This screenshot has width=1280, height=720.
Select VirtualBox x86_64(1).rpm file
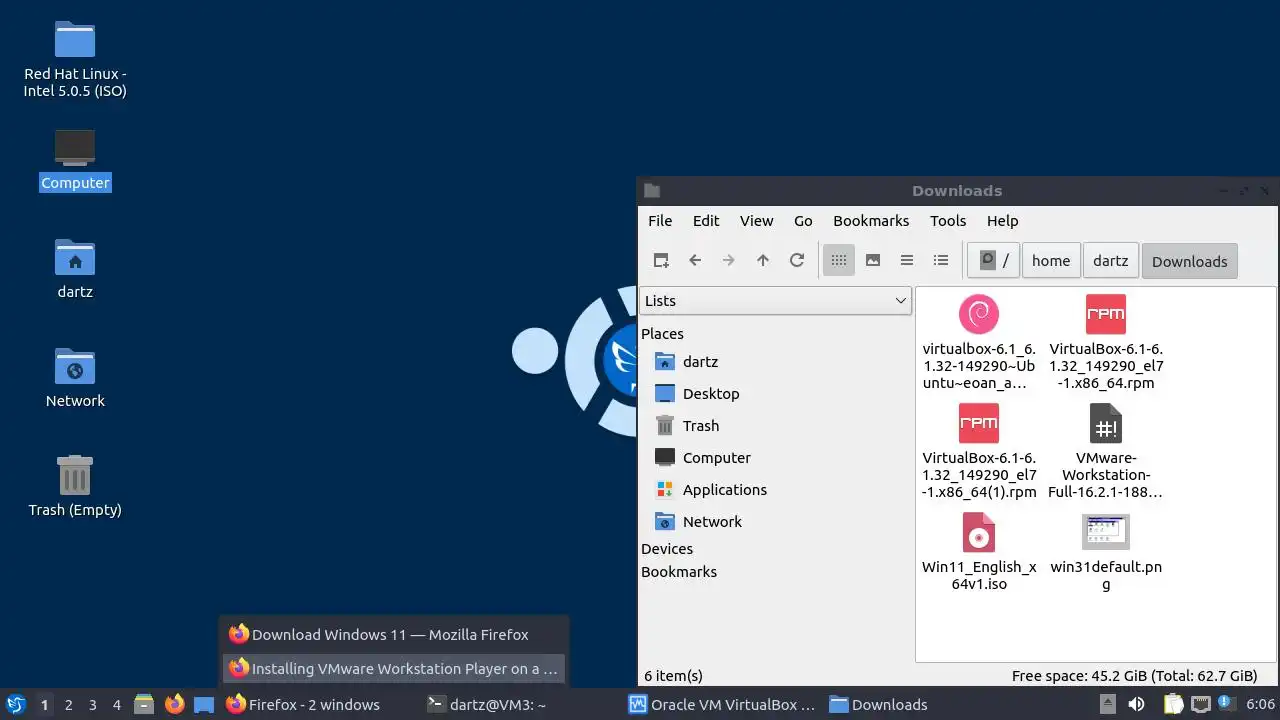tap(978, 451)
